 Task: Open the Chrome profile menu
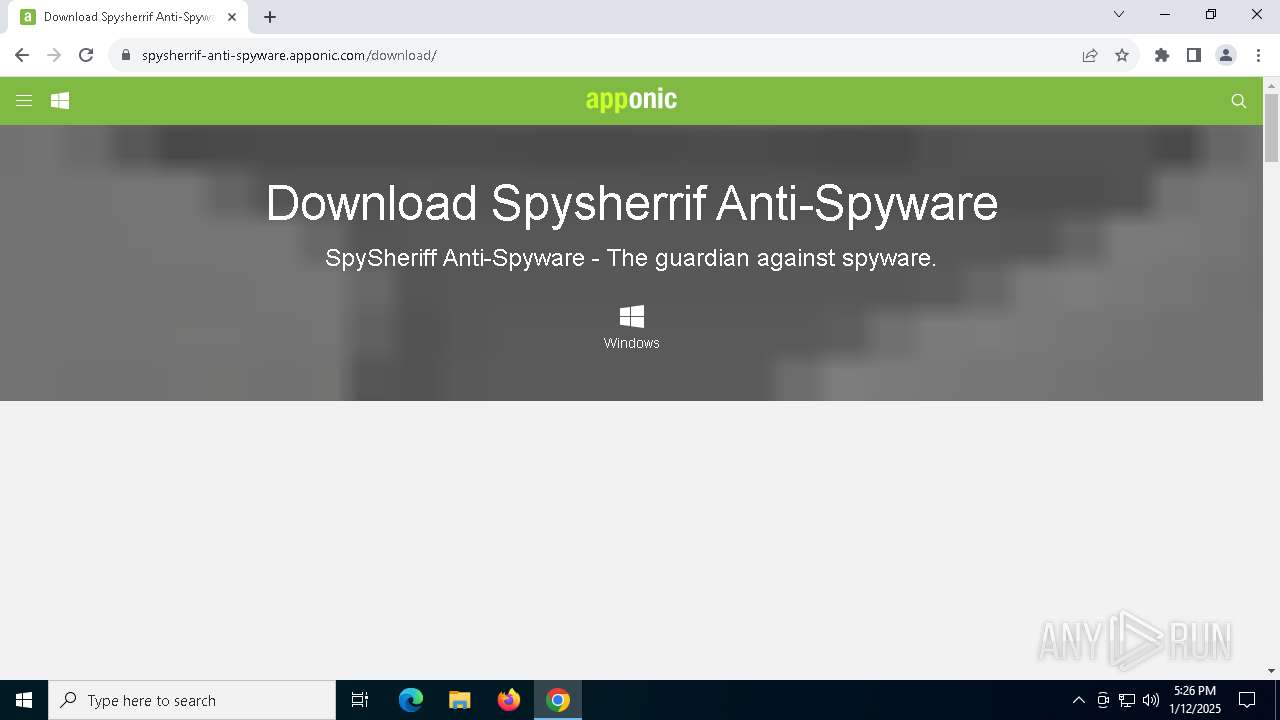(x=1226, y=55)
